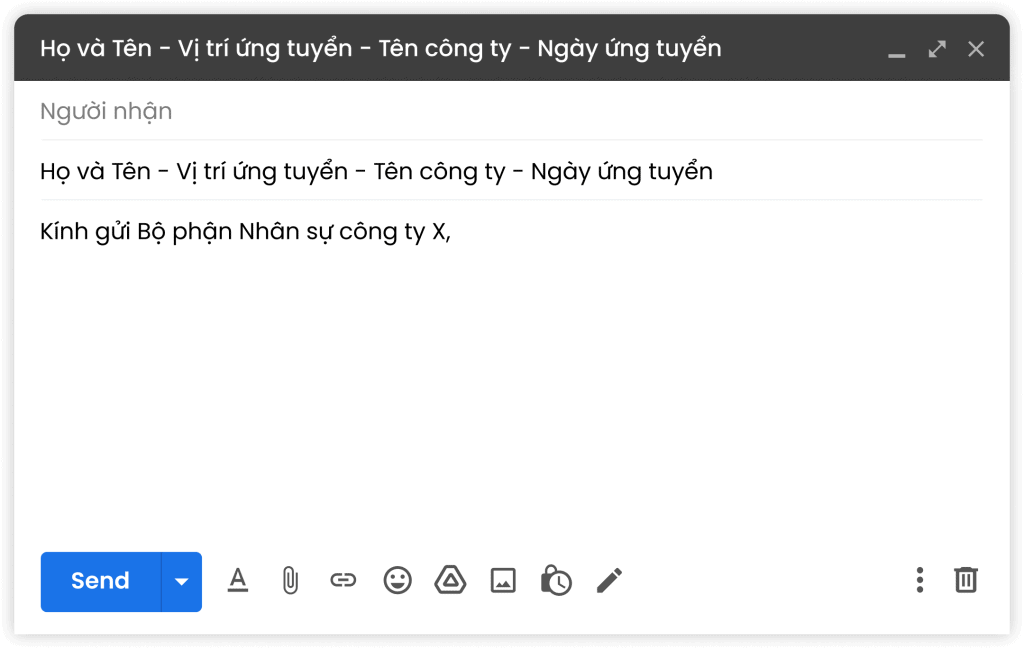Attach a file with the paperclip icon
Screen dimensions: 1024x649
click(290, 580)
